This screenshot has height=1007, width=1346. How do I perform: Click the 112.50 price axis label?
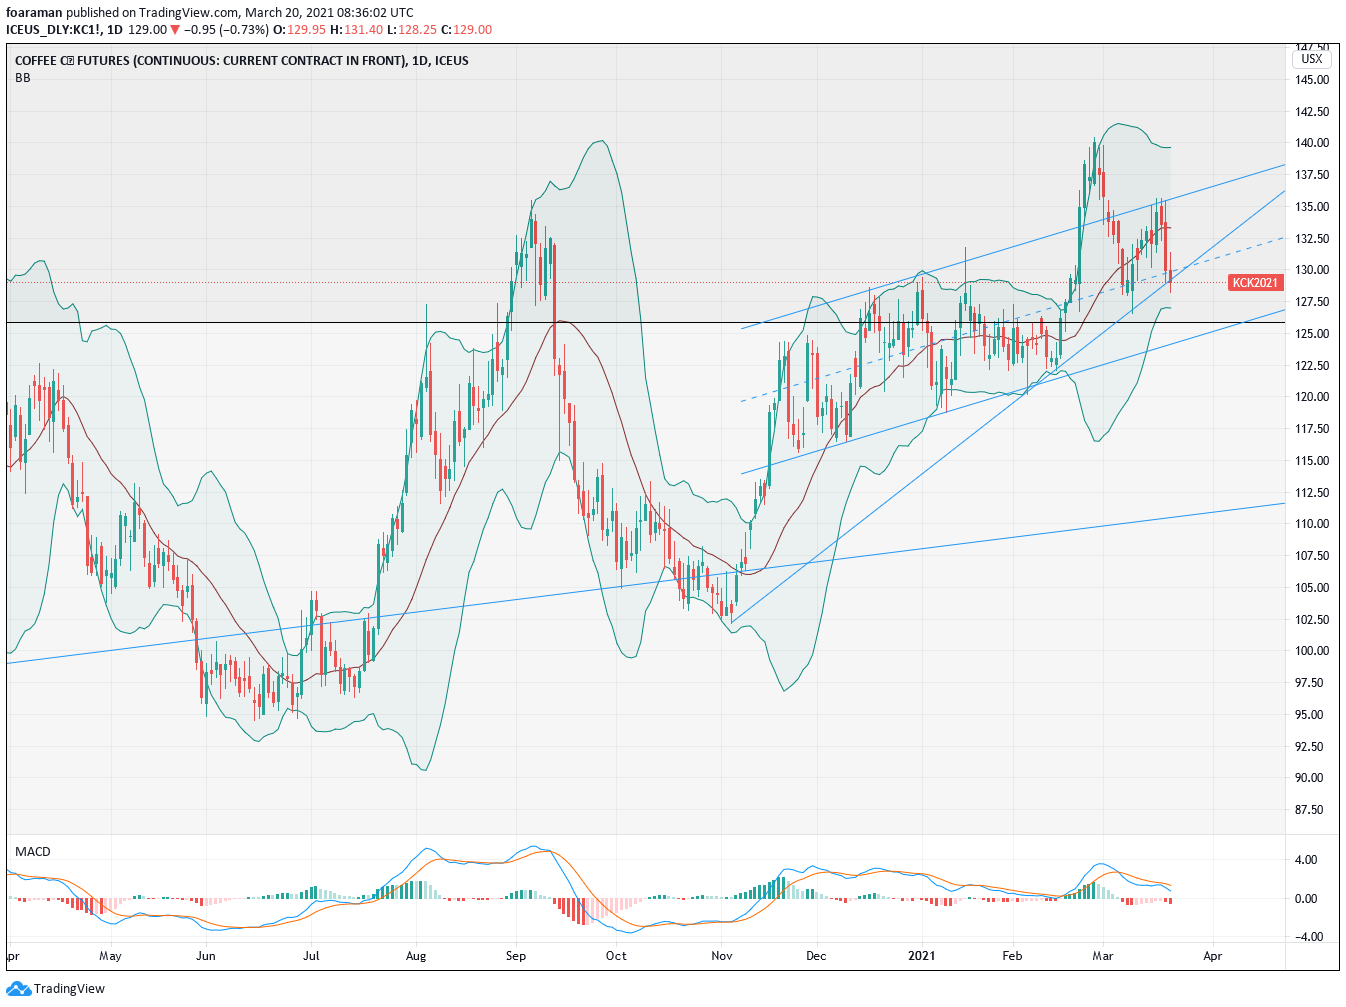click(1312, 493)
